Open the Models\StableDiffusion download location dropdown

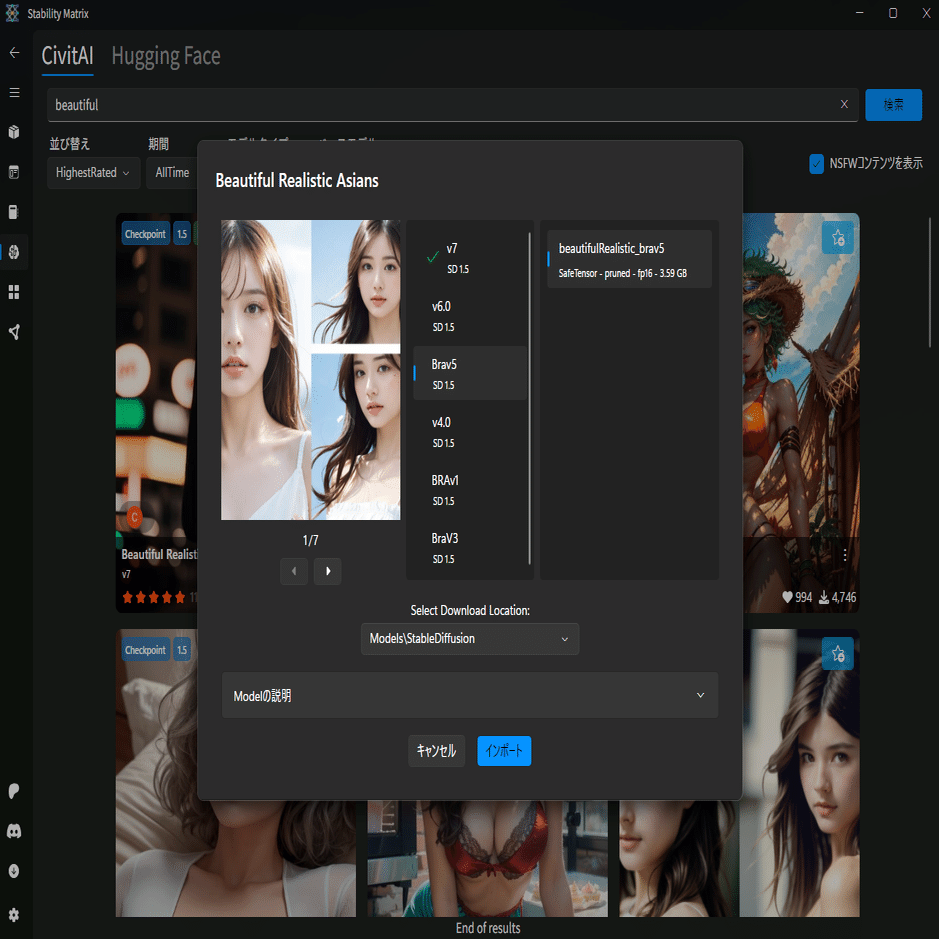click(x=470, y=639)
